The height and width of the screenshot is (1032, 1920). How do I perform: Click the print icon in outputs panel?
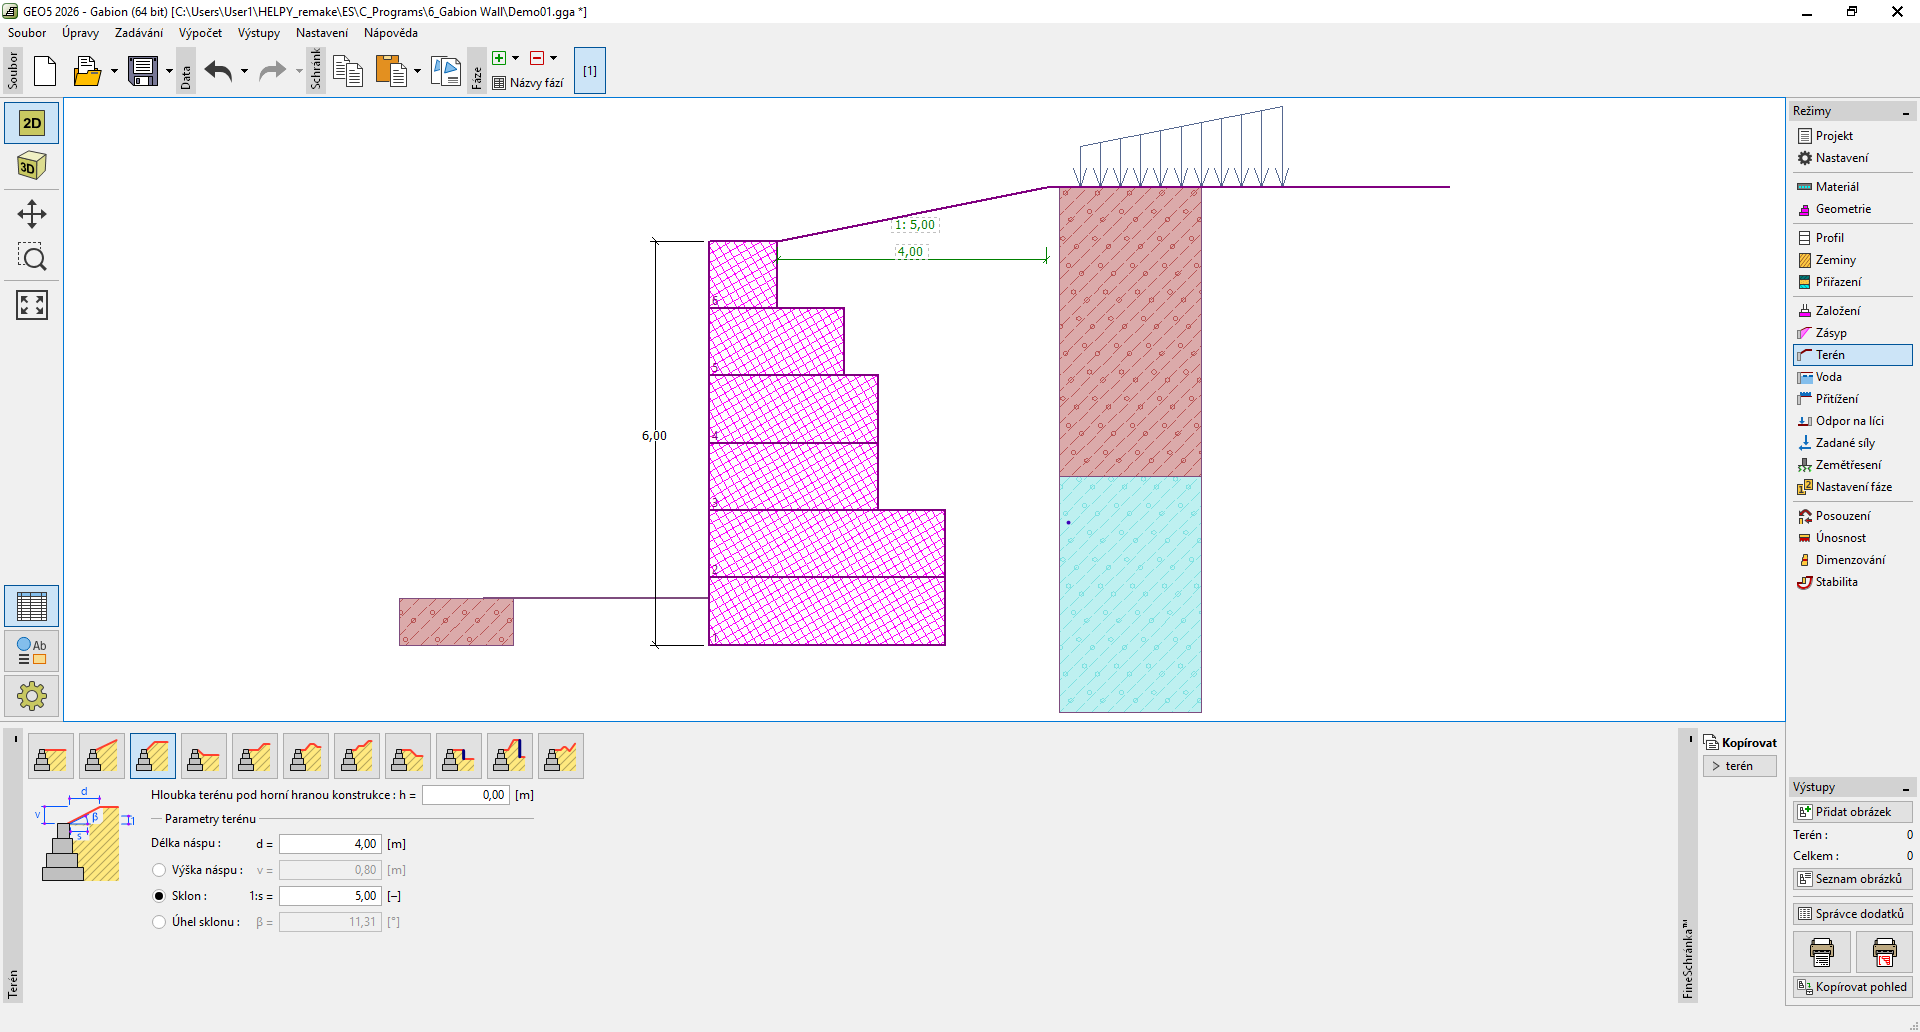pyautogui.click(x=1821, y=952)
